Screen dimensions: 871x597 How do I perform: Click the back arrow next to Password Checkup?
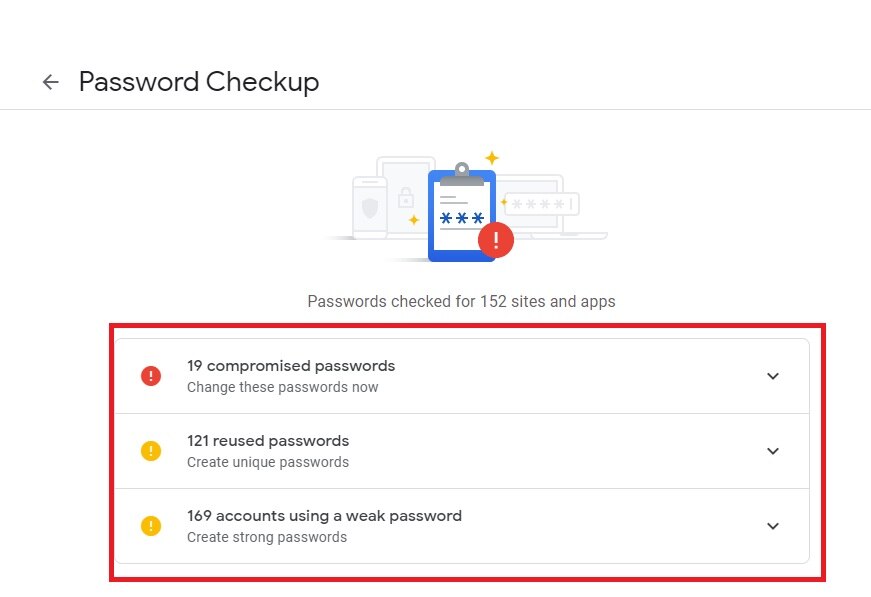(x=49, y=81)
